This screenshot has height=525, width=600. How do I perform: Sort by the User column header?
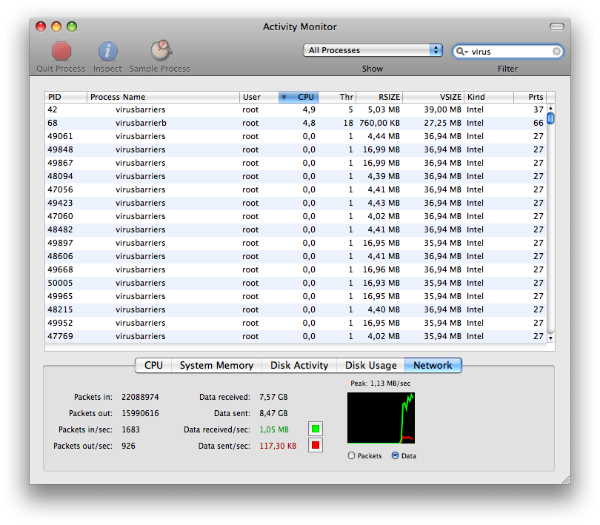coord(259,97)
